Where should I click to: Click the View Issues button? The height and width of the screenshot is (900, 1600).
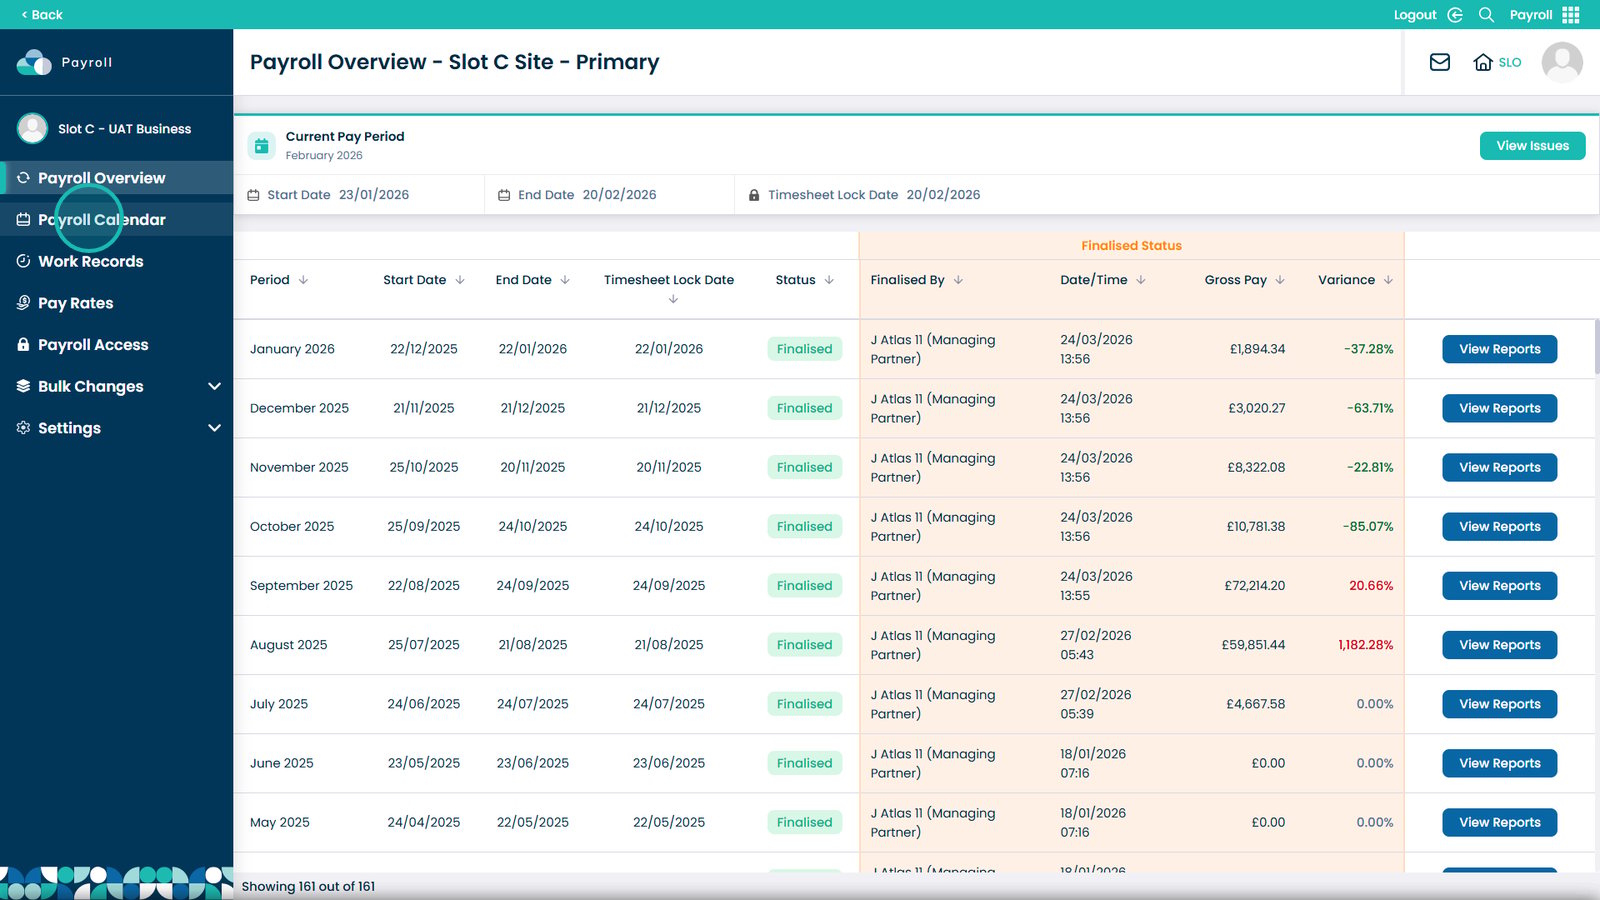pyautogui.click(x=1532, y=146)
